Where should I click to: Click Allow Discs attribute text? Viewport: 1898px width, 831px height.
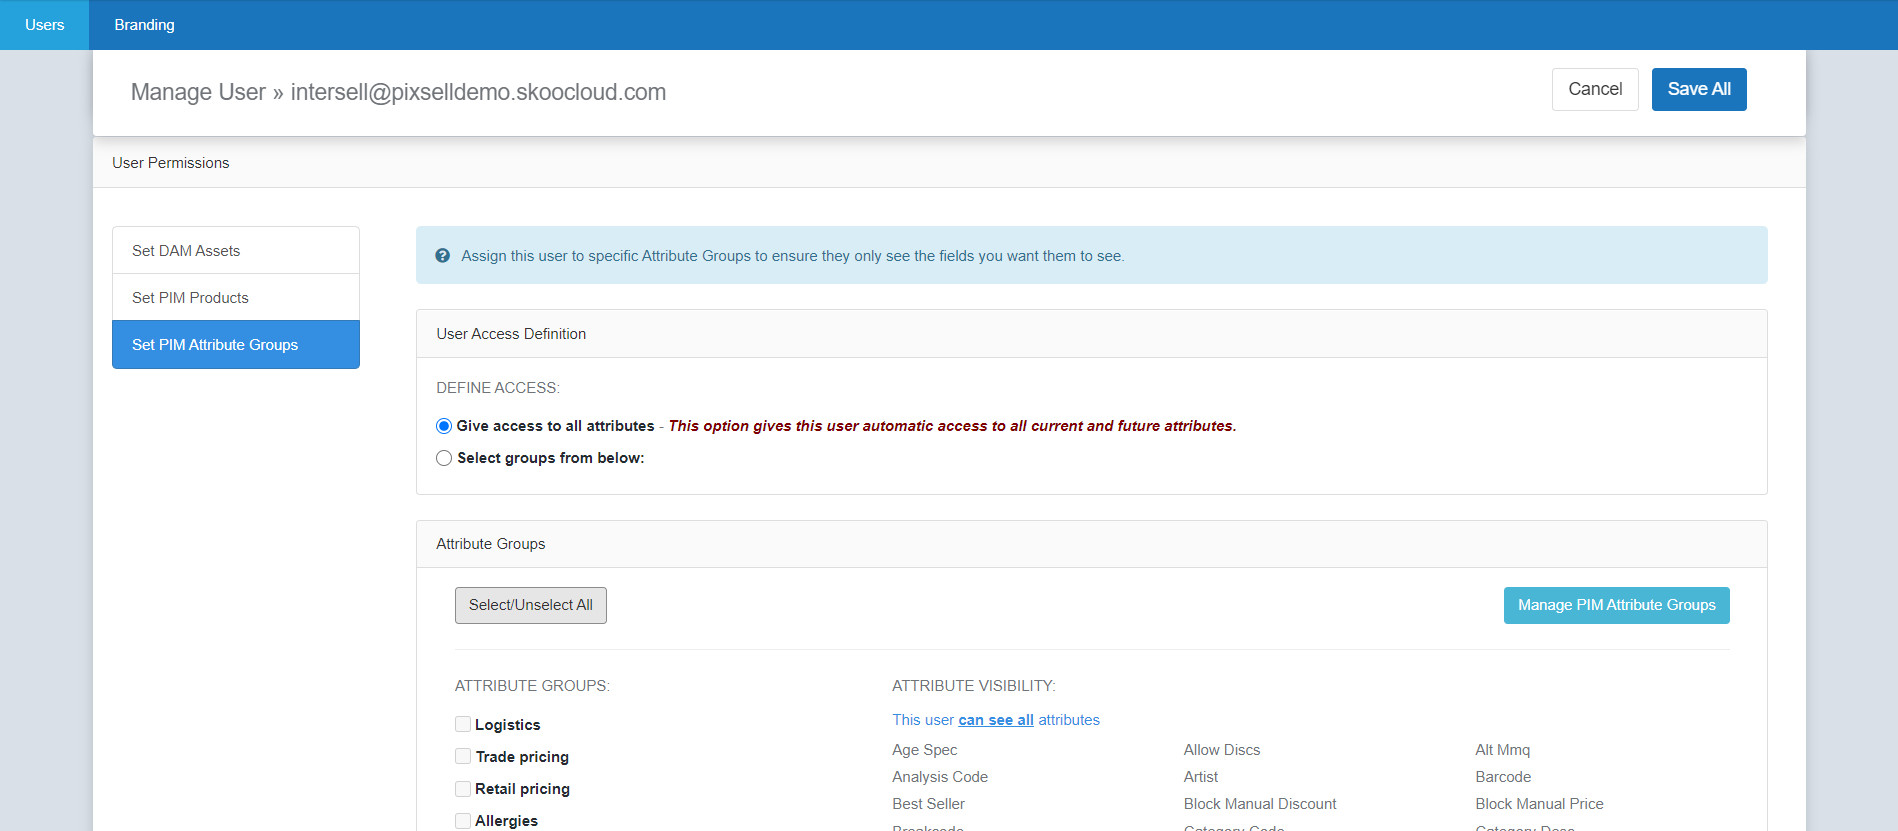[x=1222, y=750]
